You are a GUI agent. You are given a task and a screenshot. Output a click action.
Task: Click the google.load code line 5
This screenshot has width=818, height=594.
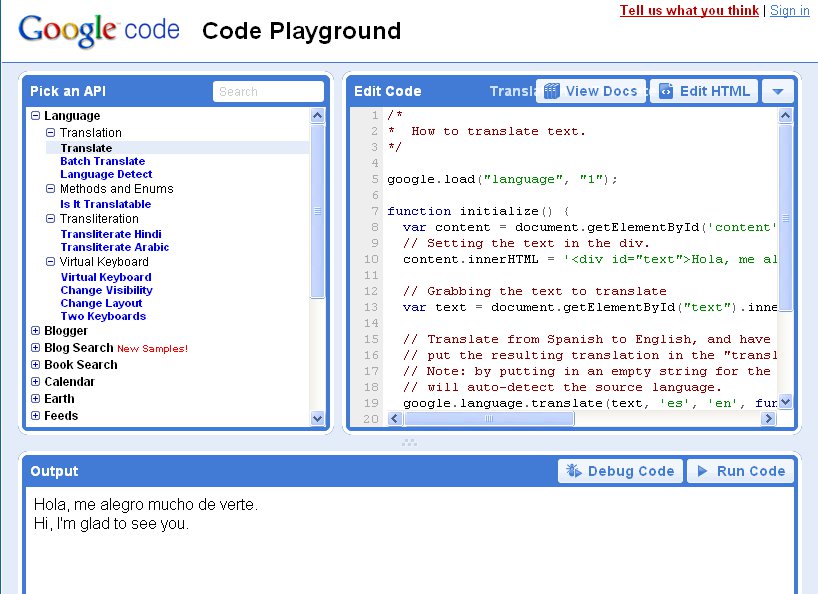pyautogui.click(x=502, y=179)
